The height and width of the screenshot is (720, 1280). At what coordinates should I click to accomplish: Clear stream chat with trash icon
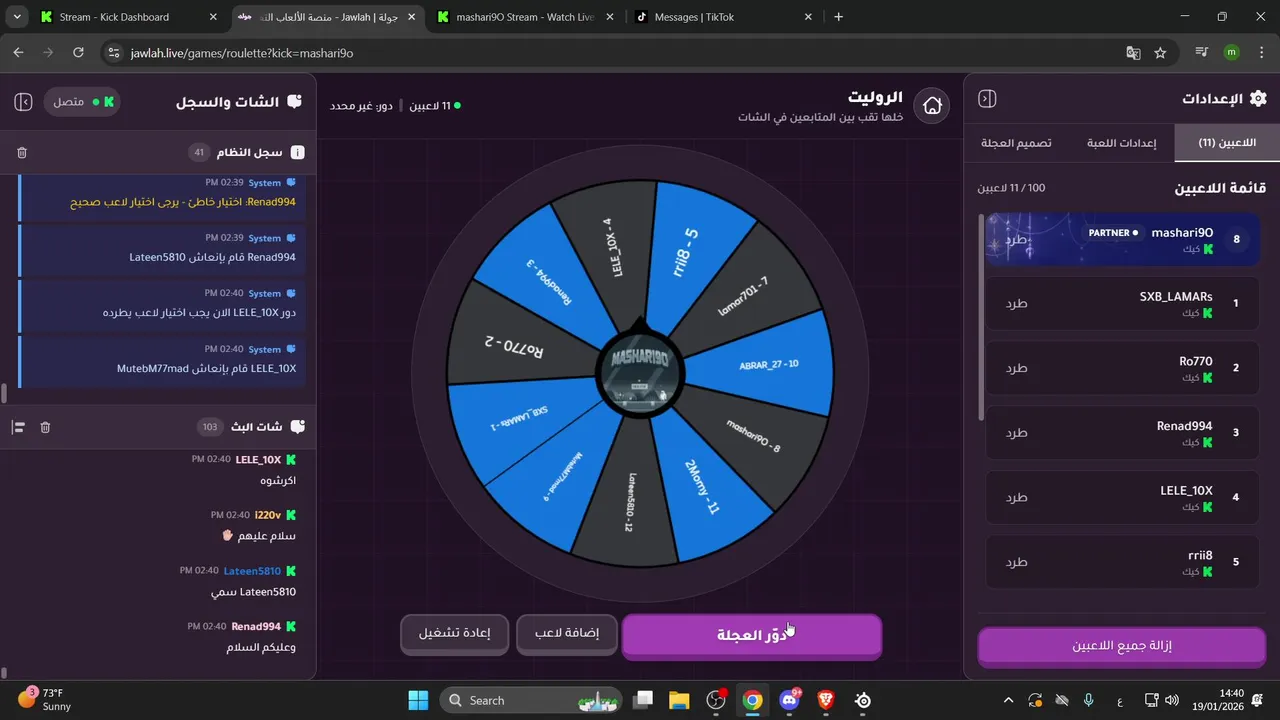[45, 427]
